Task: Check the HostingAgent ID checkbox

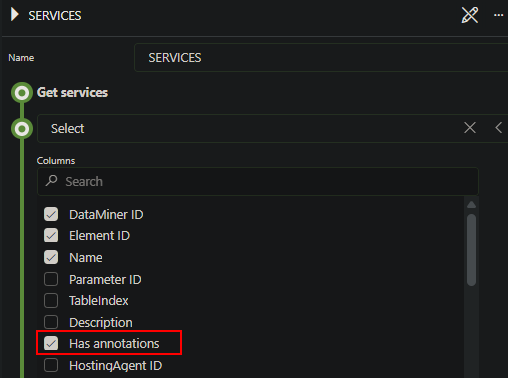Action: tap(51, 365)
